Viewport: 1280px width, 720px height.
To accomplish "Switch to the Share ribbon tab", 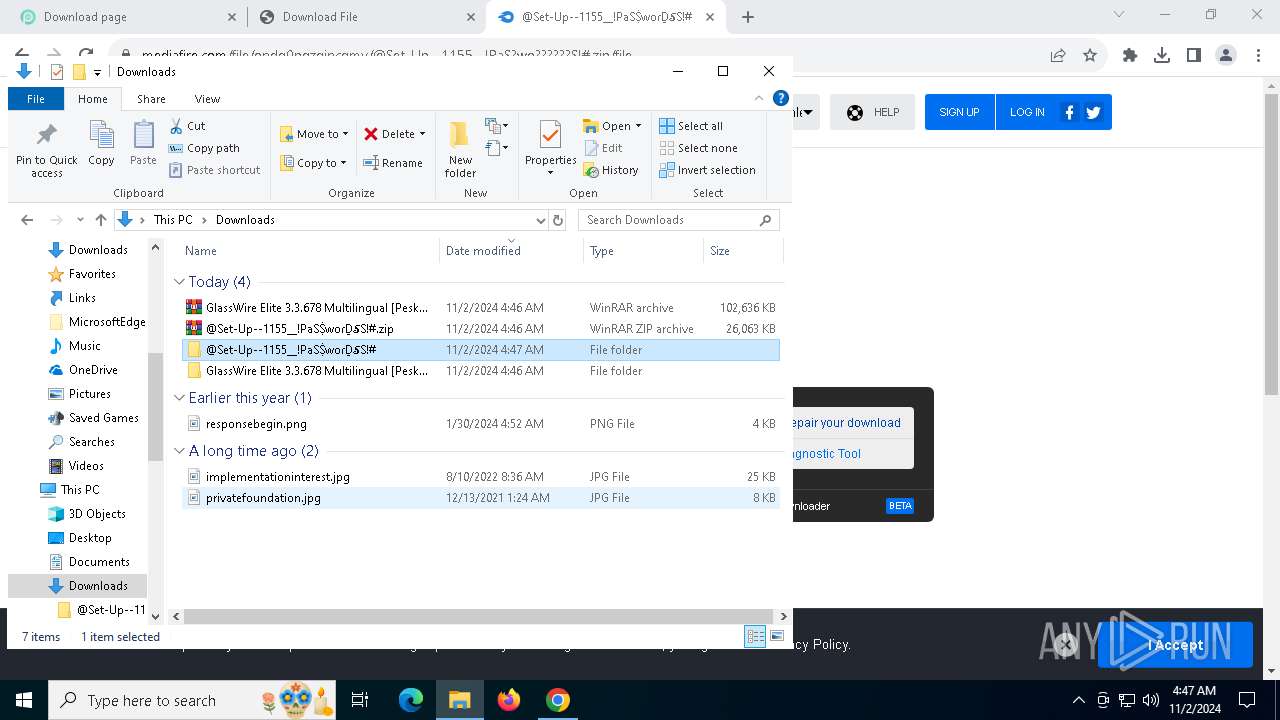I will click(151, 99).
